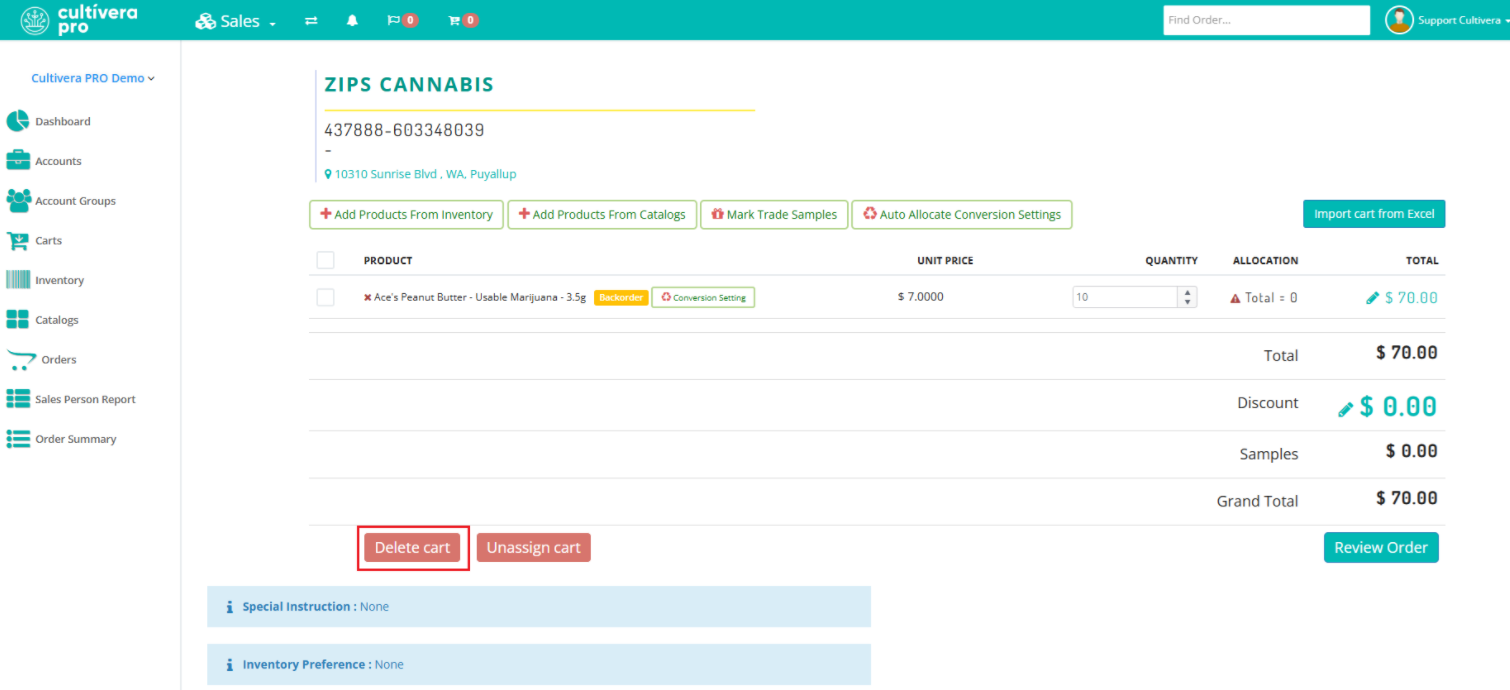Image resolution: width=1510 pixels, height=690 pixels.
Task: Toggle the select-all checkbox in product header
Action: [x=325, y=260]
